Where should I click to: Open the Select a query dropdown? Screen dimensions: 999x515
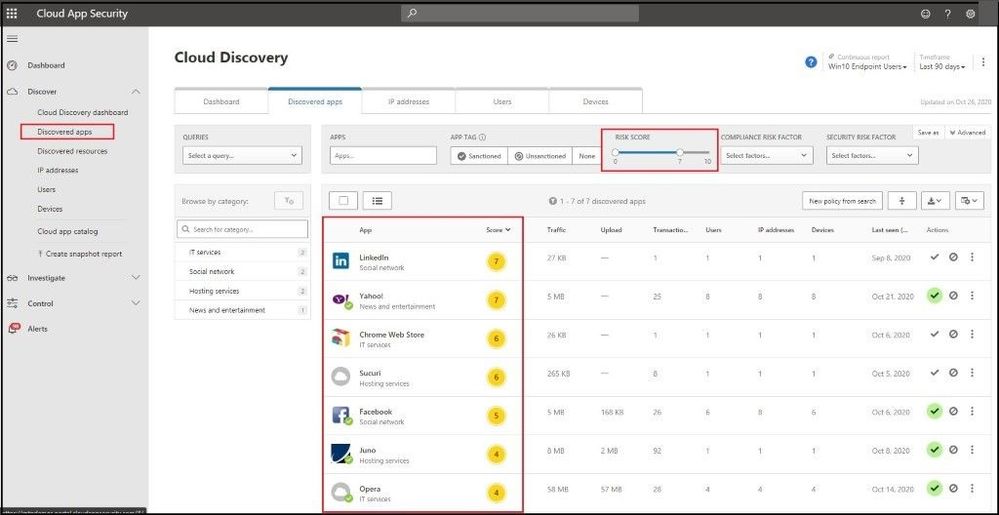point(242,155)
